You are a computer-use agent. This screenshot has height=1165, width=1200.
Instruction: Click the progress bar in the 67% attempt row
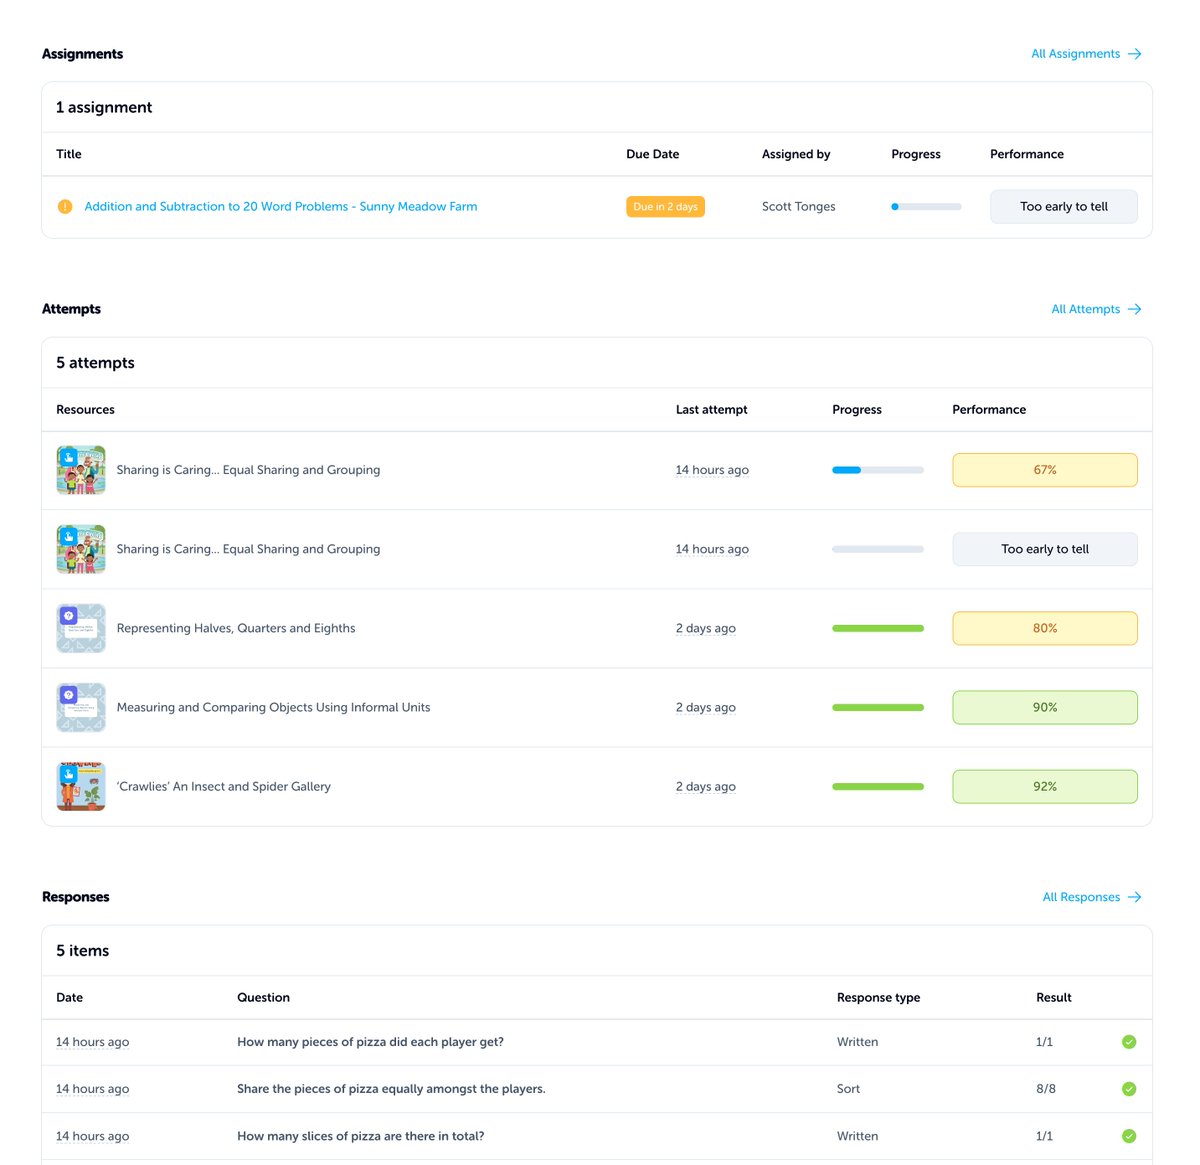coord(878,470)
